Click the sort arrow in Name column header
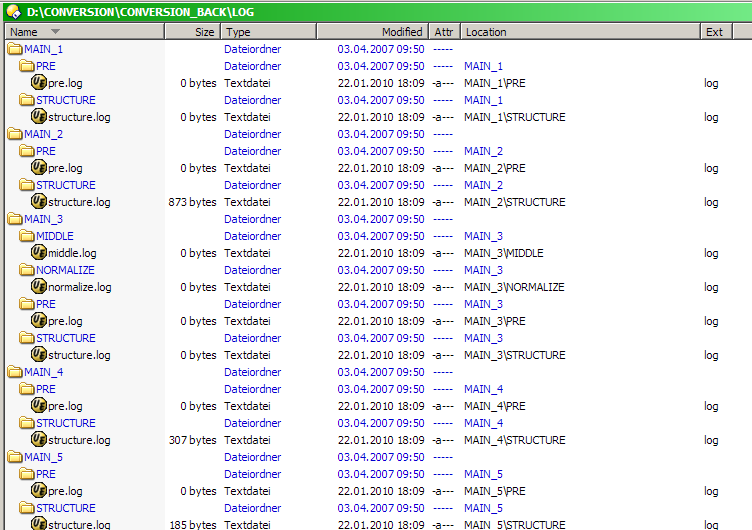Screen dimensions: 752x530 tap(55, 32)
